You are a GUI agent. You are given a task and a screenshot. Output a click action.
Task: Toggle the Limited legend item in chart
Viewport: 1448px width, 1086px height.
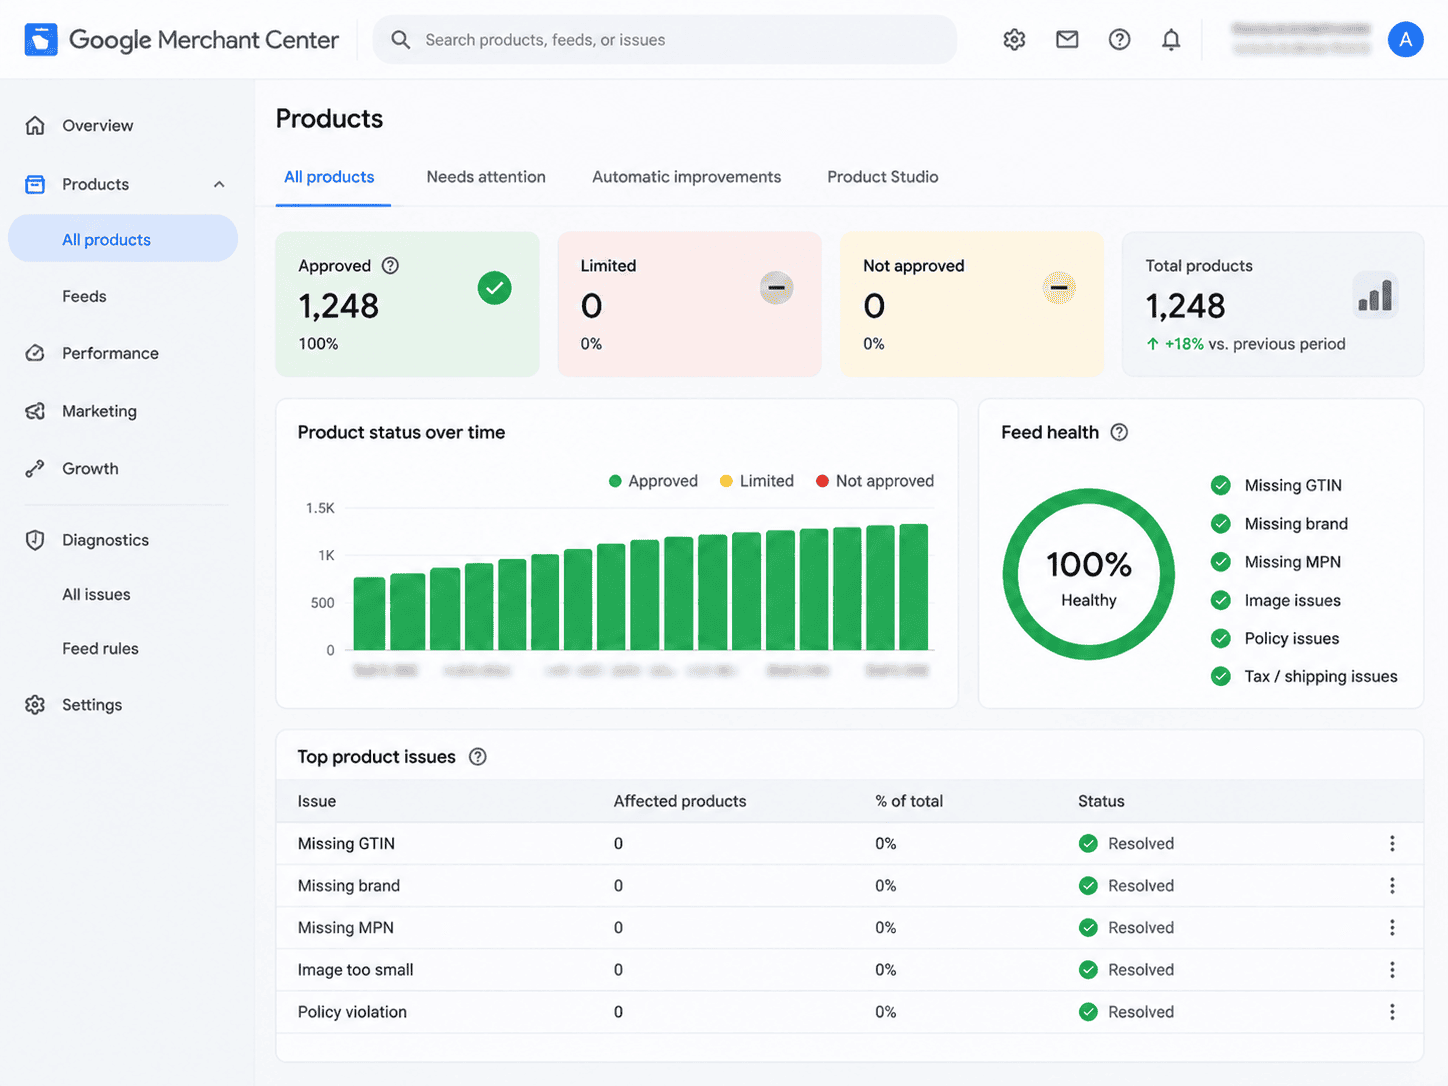pos(756,481)
